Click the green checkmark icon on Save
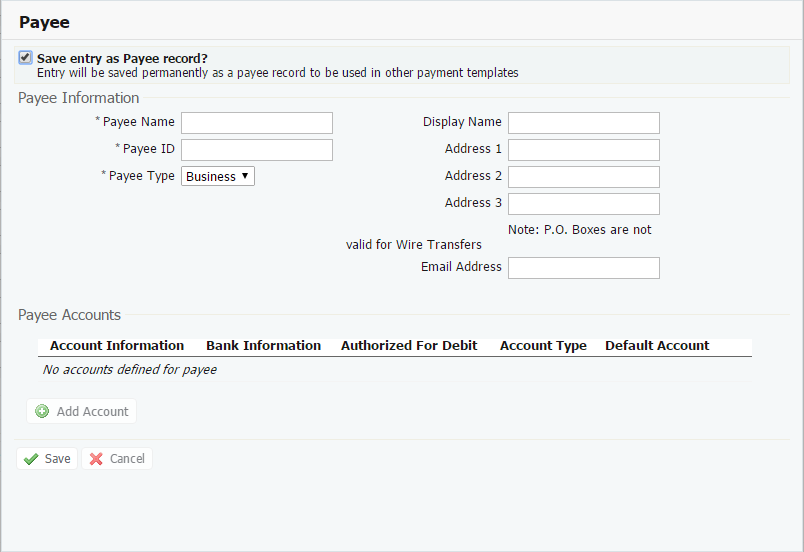 31,459
